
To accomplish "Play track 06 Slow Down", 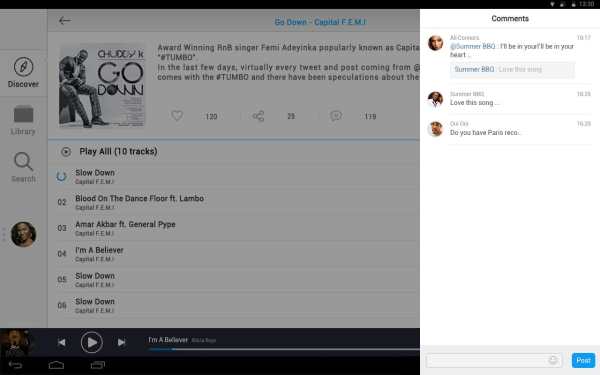I will [x=234, y=305].
